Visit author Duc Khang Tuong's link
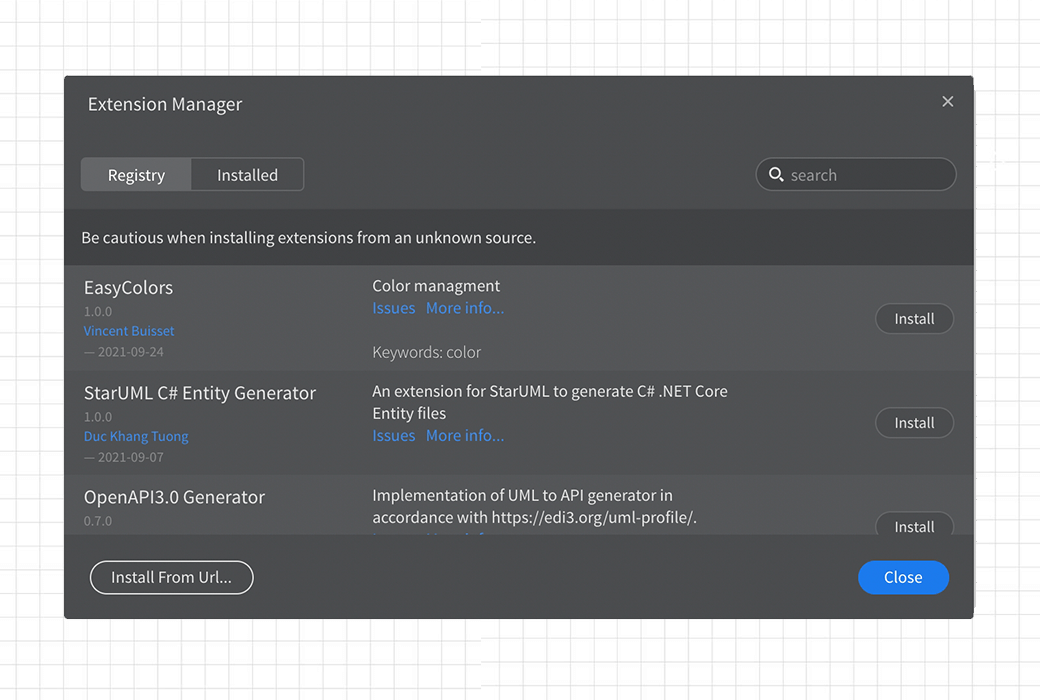This screenshot has height=700, width=1040. click(x=136, y=436)
